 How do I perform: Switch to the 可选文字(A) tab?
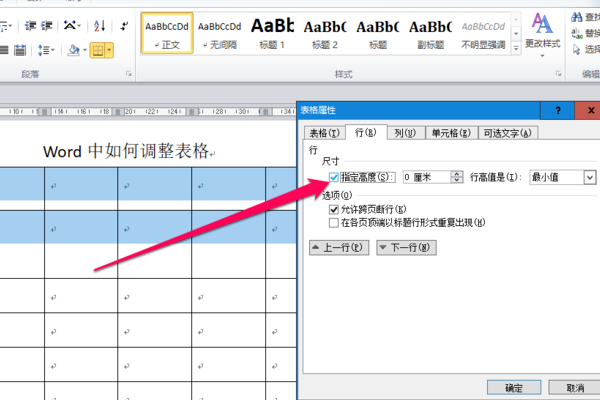(508, 133)
